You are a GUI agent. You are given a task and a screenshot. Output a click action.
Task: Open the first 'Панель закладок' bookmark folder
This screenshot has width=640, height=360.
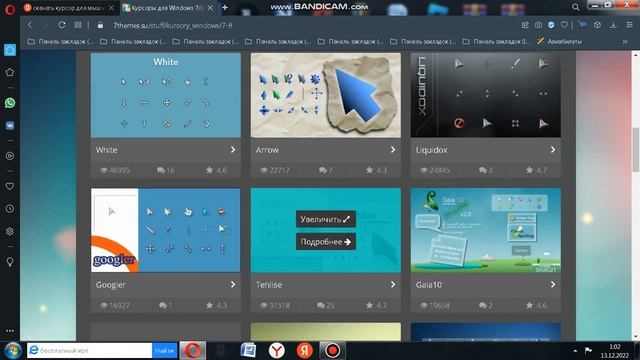60,41
